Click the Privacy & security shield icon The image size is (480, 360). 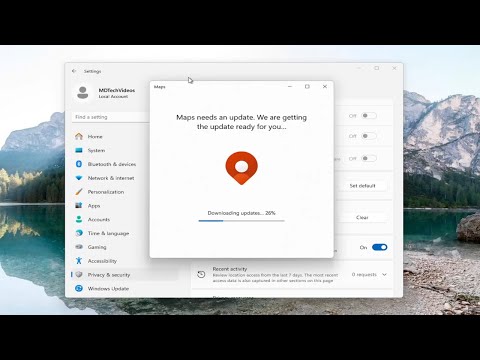[79, 275]
